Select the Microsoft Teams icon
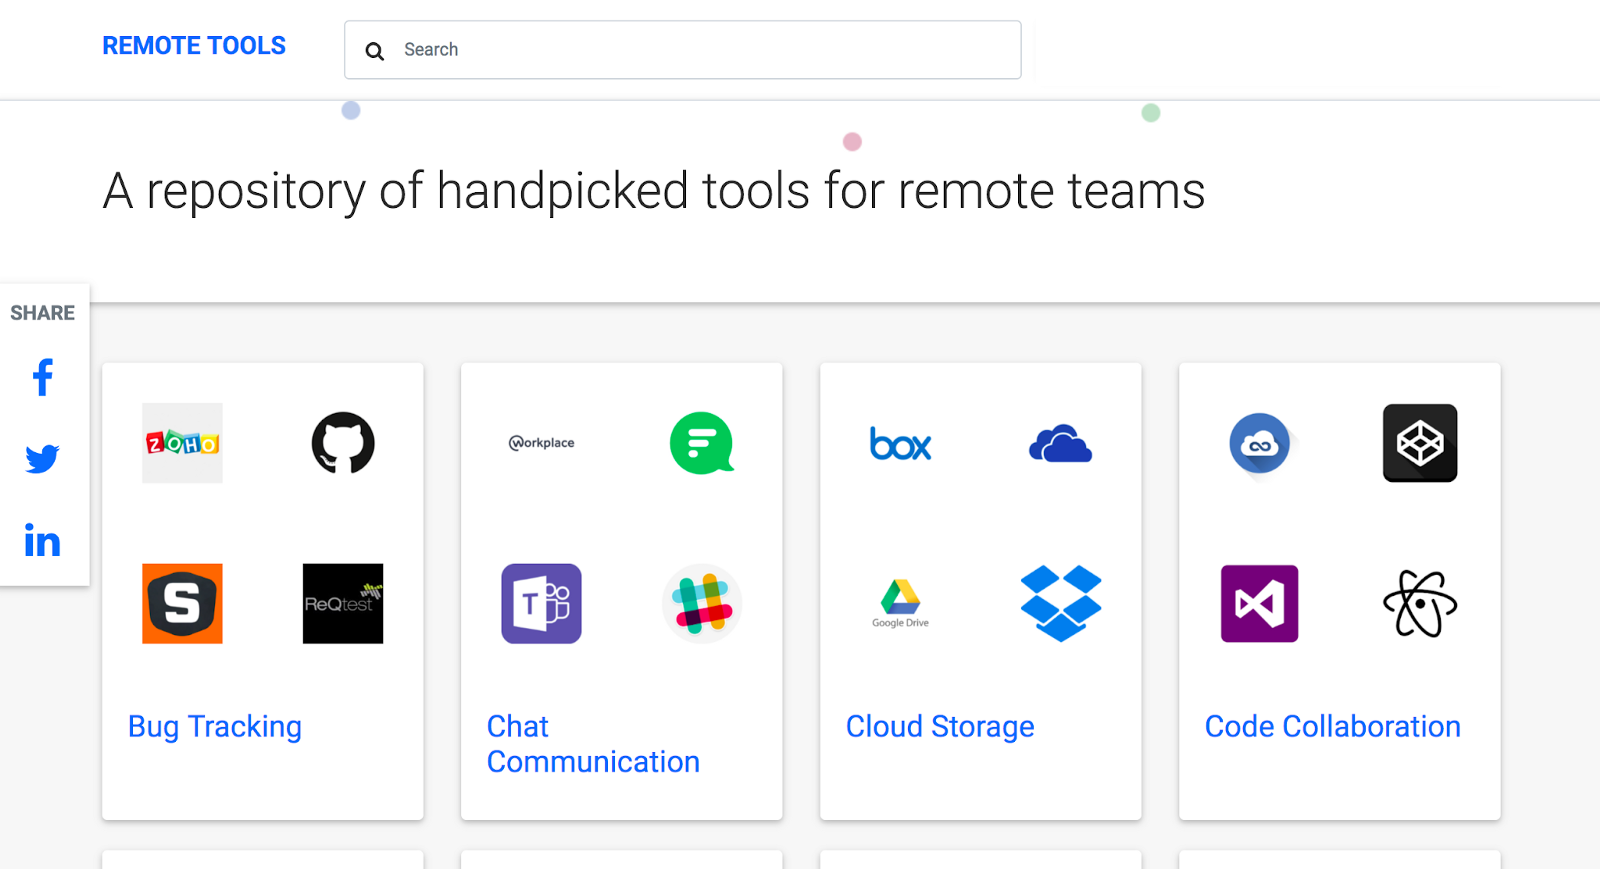1600x869 pixels. click(541, 603)
